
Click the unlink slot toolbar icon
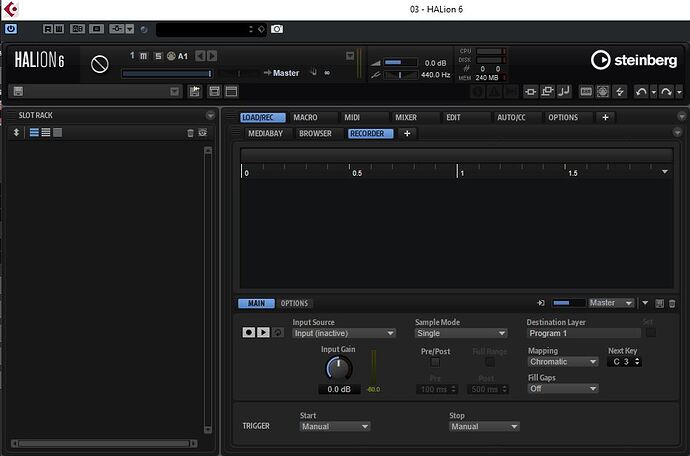pyautogui.click(x=531, y=92)
